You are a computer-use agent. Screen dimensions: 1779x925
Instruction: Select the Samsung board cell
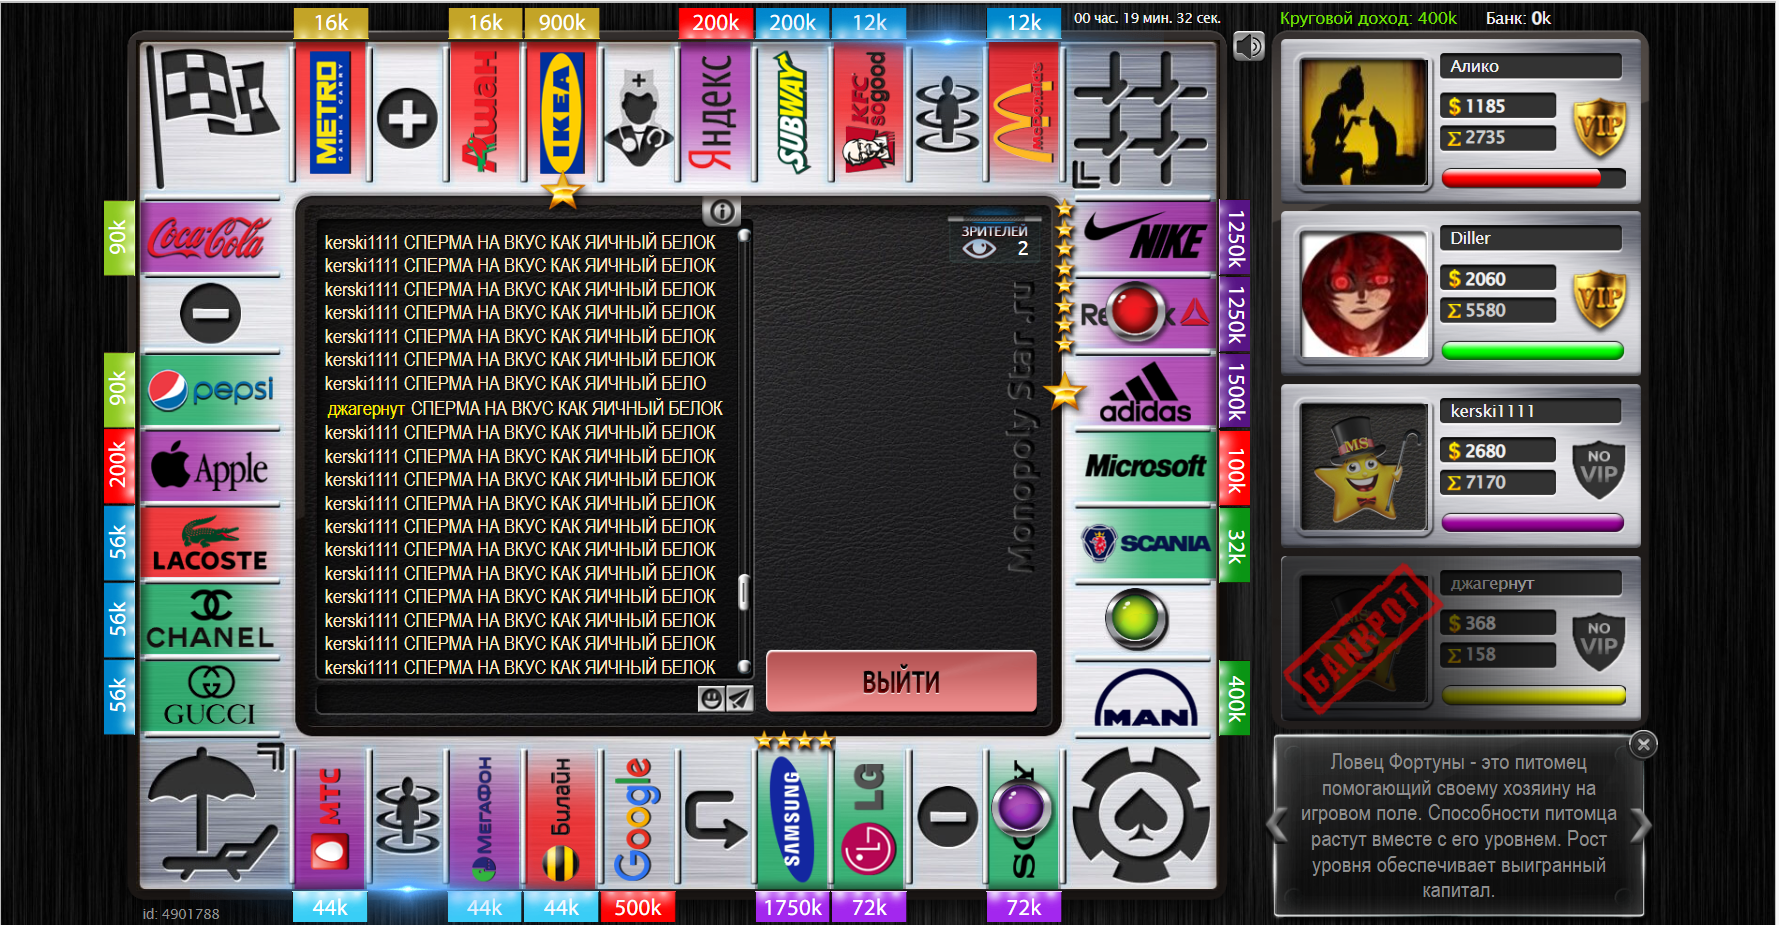click(792, 818)
